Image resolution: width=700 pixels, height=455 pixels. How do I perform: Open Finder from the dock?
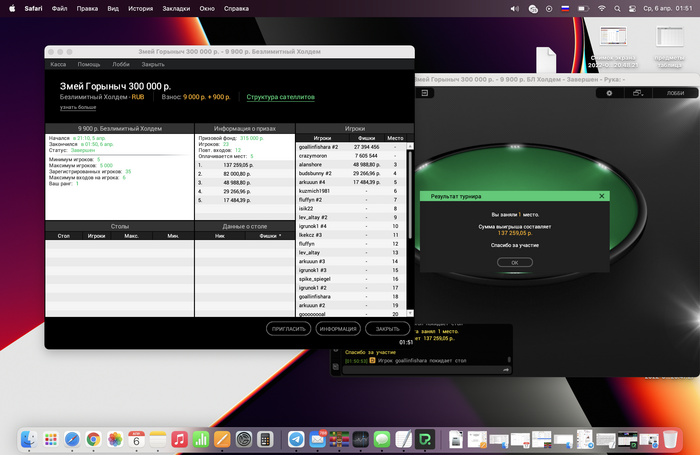point(29,440)
